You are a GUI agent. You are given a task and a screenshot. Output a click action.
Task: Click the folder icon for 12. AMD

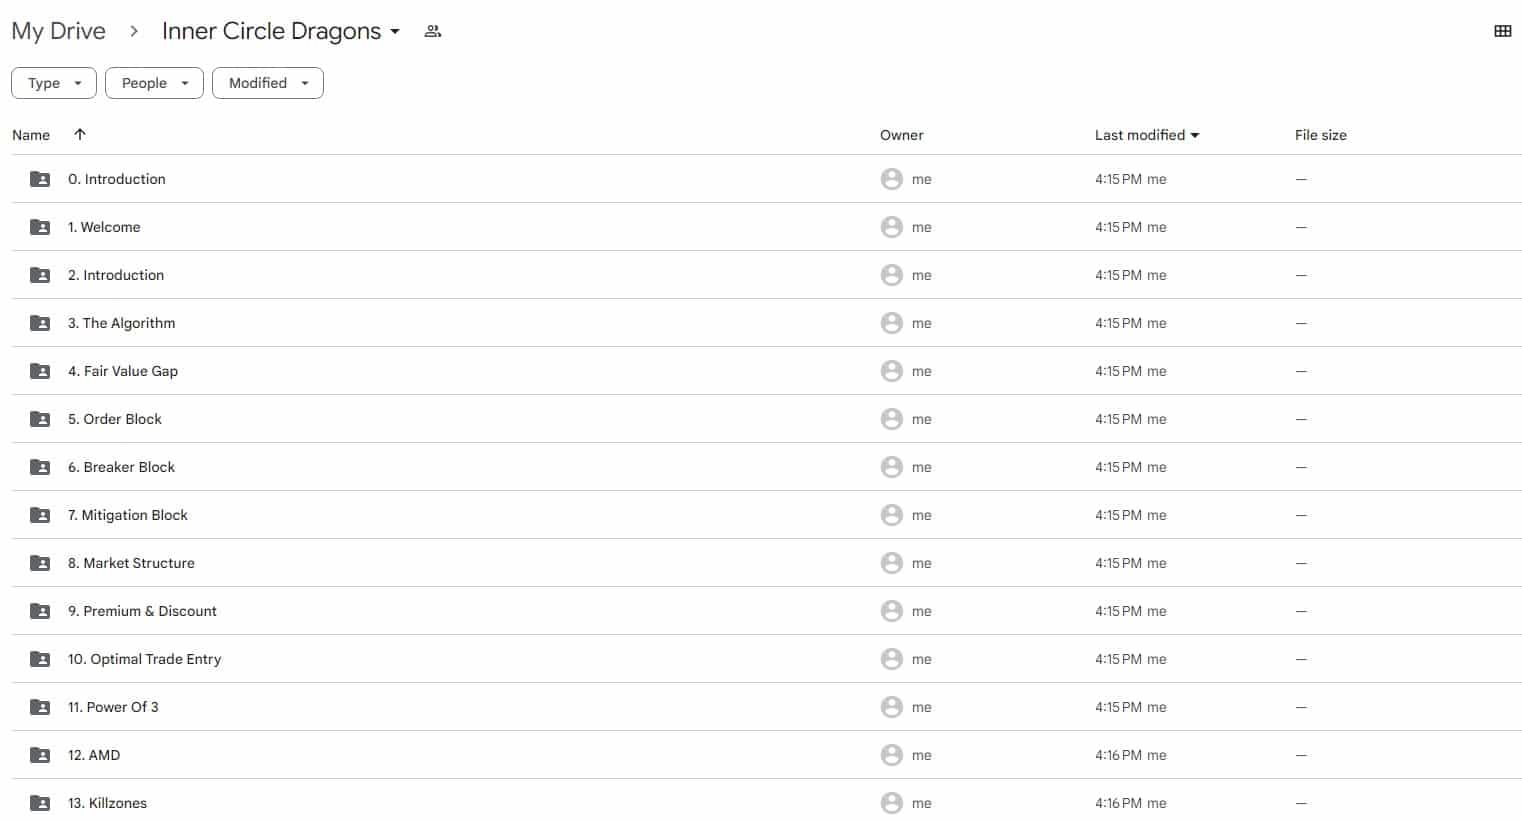(40, 755)
